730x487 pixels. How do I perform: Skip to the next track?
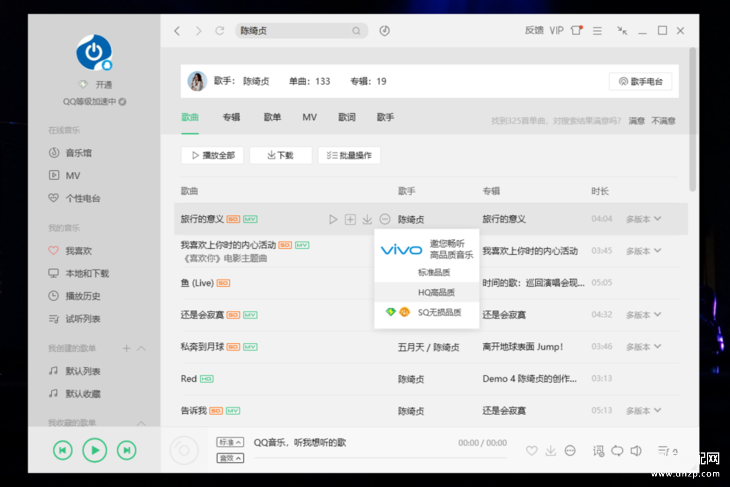pos(127,450)
